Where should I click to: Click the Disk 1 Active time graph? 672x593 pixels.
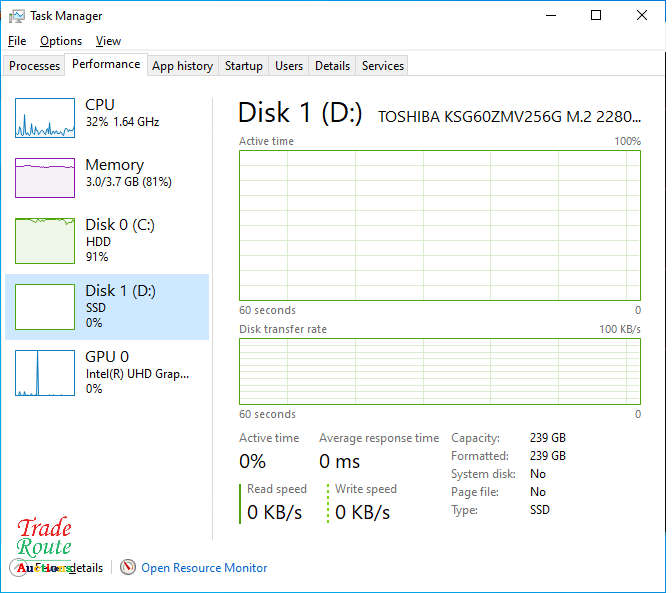(439, 225)
